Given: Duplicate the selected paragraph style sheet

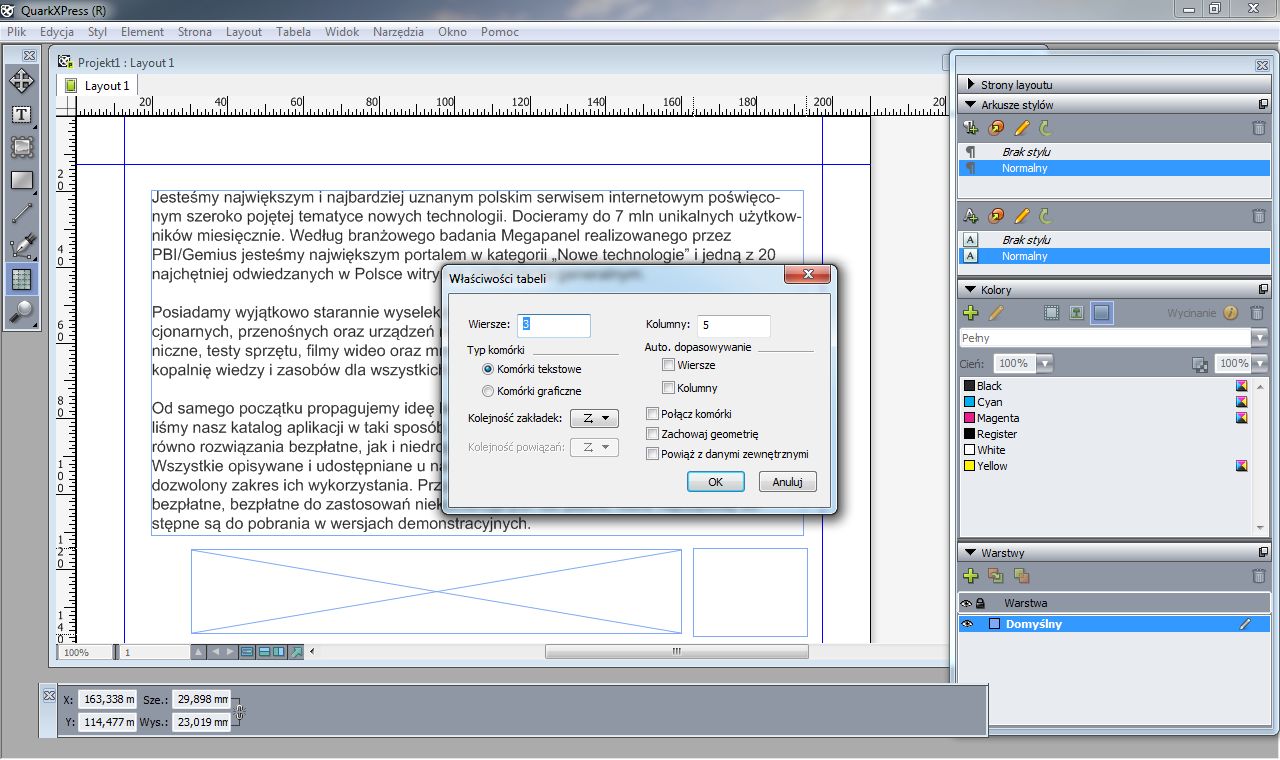Looking at the screenshot, I should pos(996,128).
